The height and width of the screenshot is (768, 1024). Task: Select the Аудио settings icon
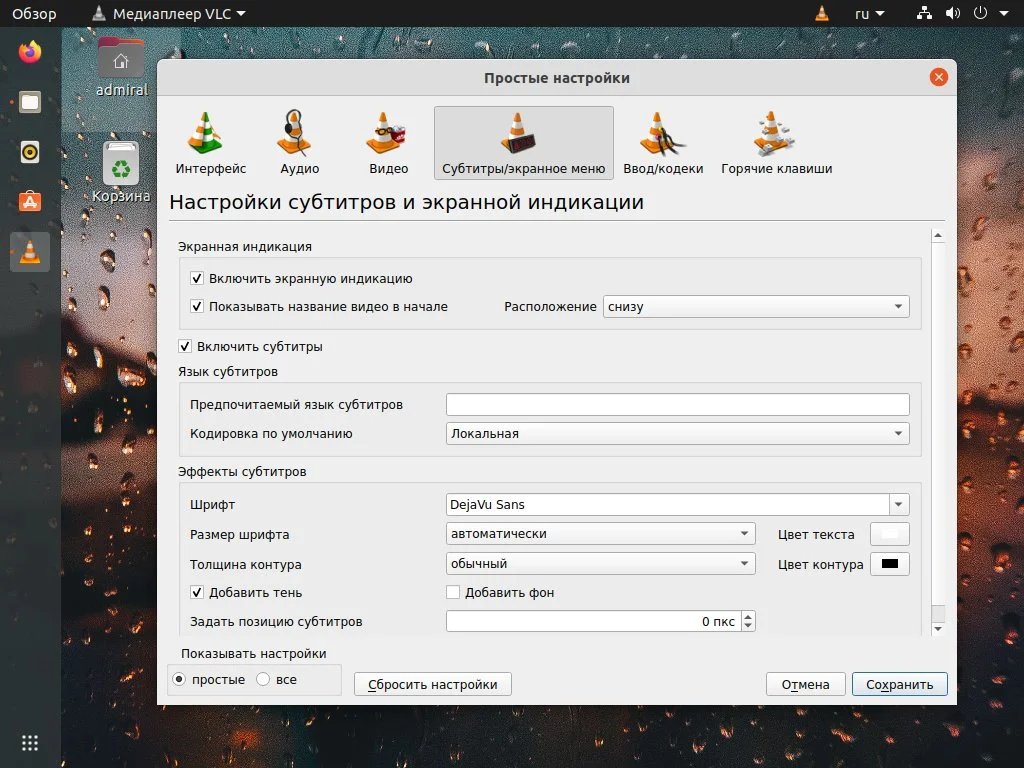coord(297,140)
